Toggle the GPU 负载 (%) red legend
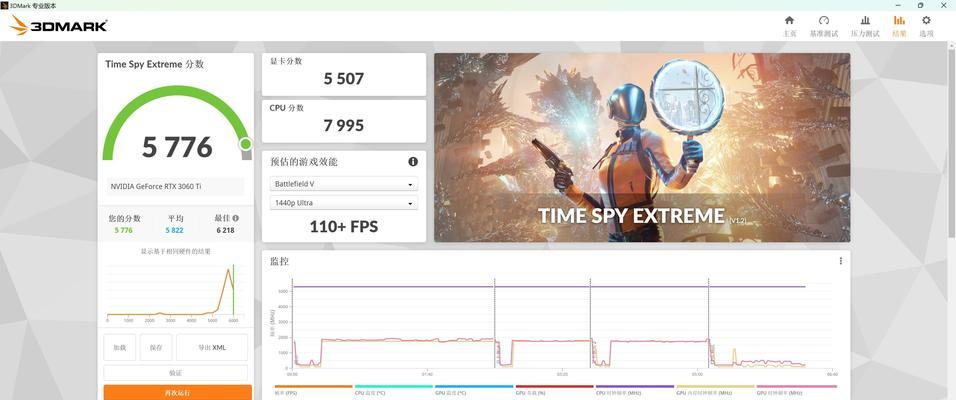The width and height of the screenshot is (956, 400). [554, 389]
